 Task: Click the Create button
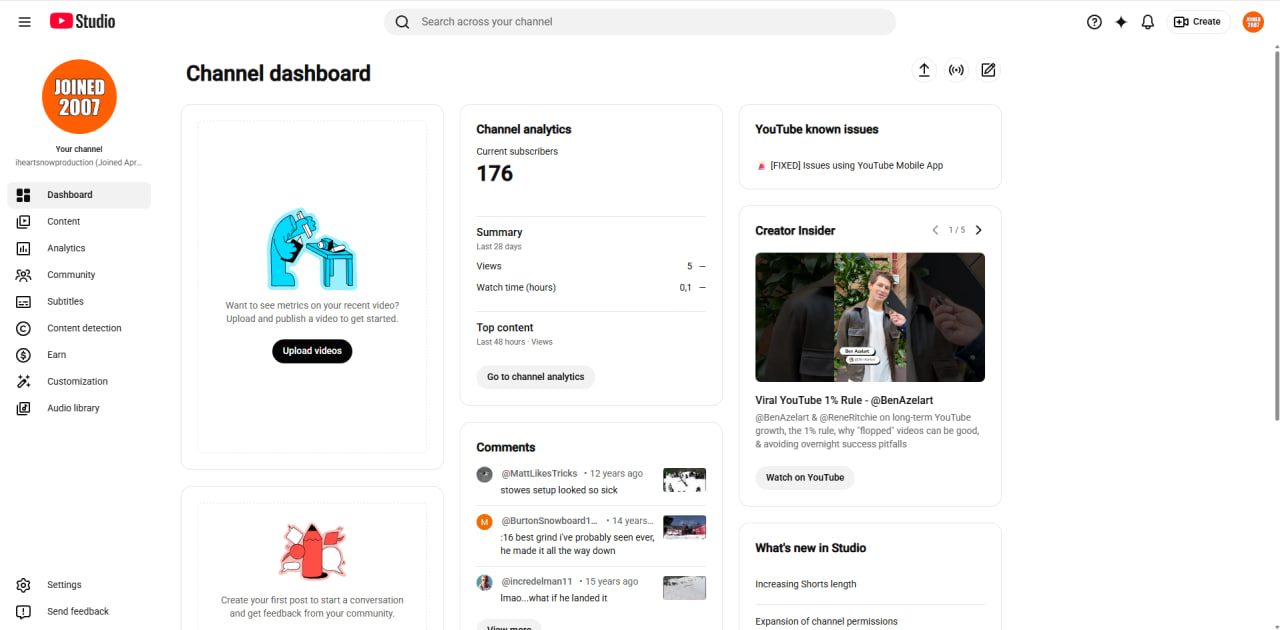point(1198,22)
